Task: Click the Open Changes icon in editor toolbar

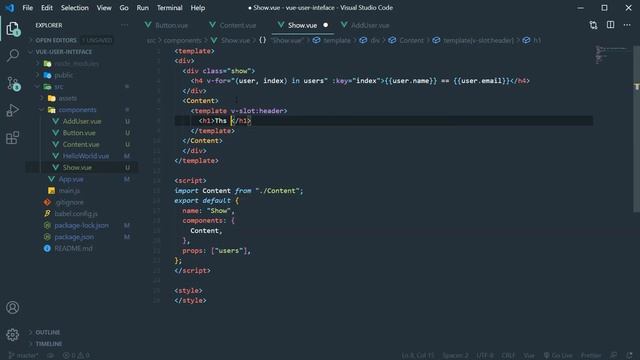Action: (593, 25)
